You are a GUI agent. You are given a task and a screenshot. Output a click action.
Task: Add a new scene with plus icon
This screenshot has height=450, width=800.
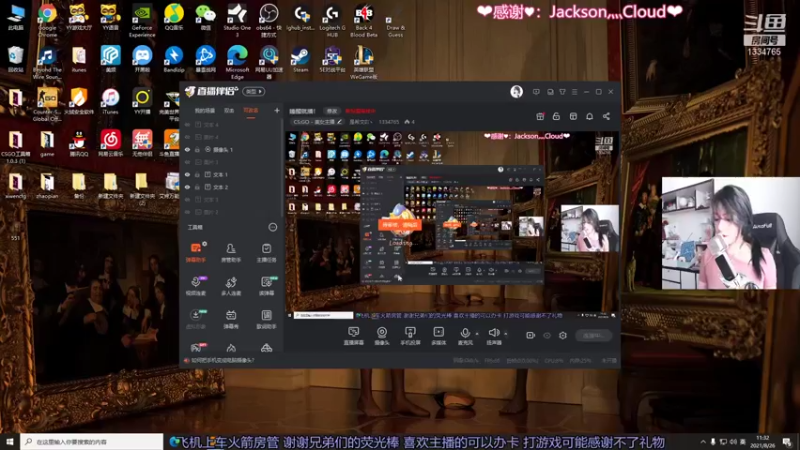pyautogui.click(x=277, y=110)
